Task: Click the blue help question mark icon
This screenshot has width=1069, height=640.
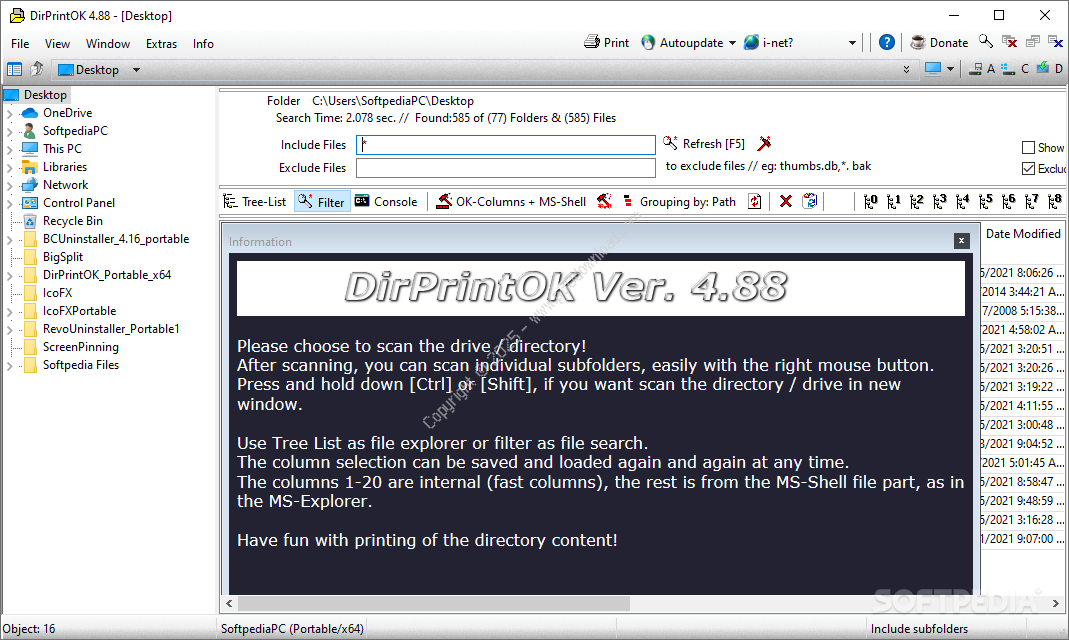Action: pyautogui.click(x=887, y=43)
